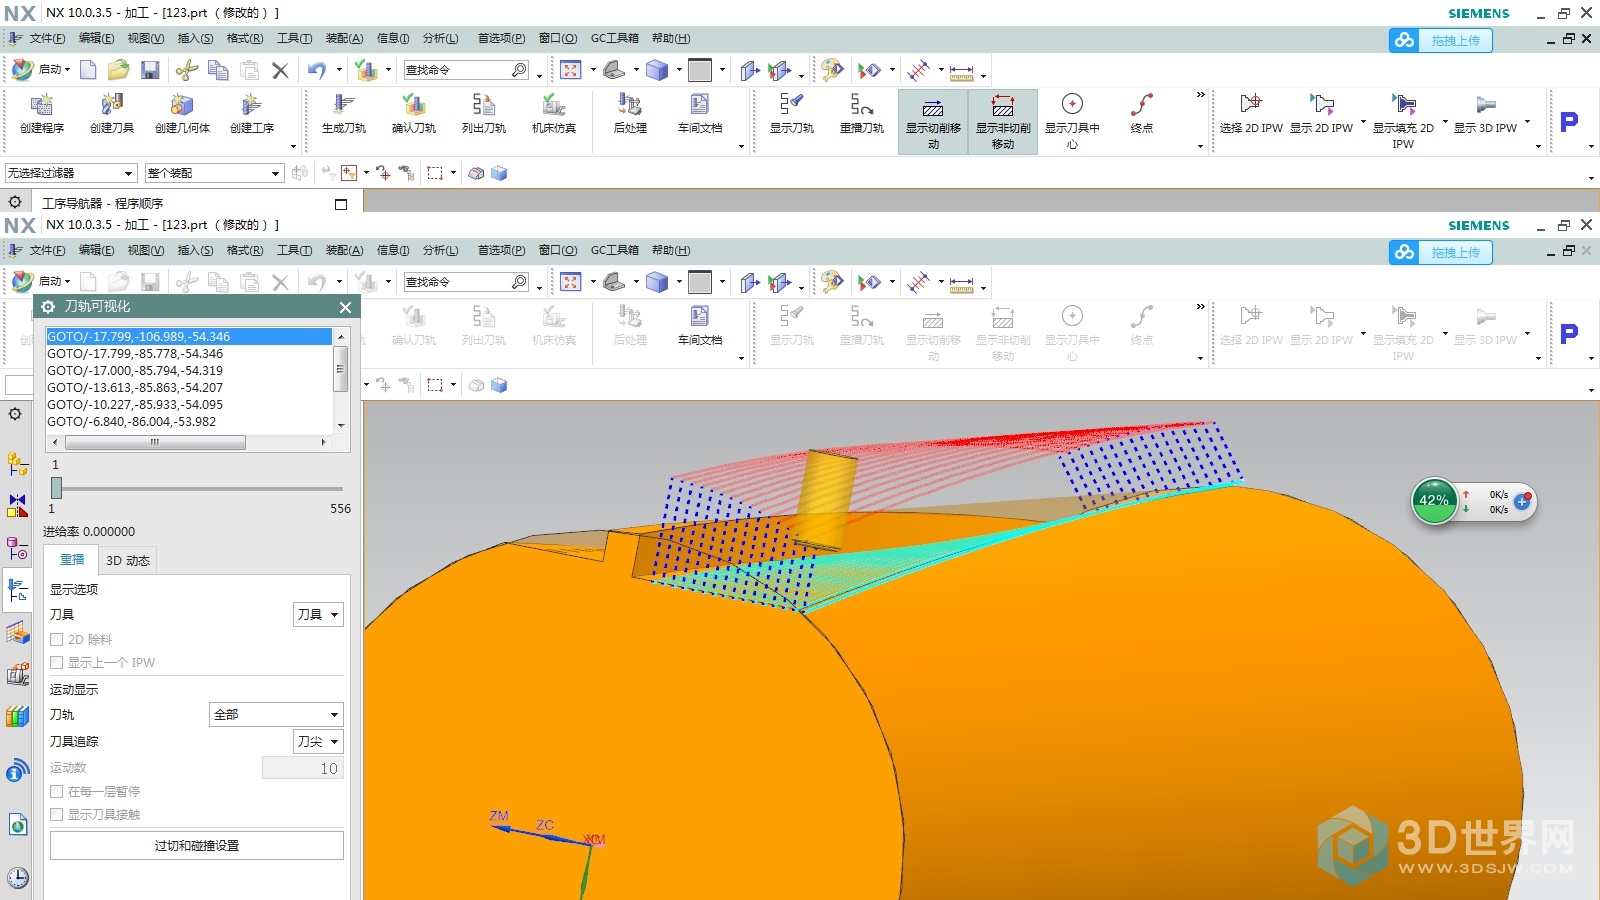The height and width of the screenshot is (900, 1600).
Task: Open the Constraint Navigator sidebar icon
Action: pyautogui.click(x=17, y=505)
